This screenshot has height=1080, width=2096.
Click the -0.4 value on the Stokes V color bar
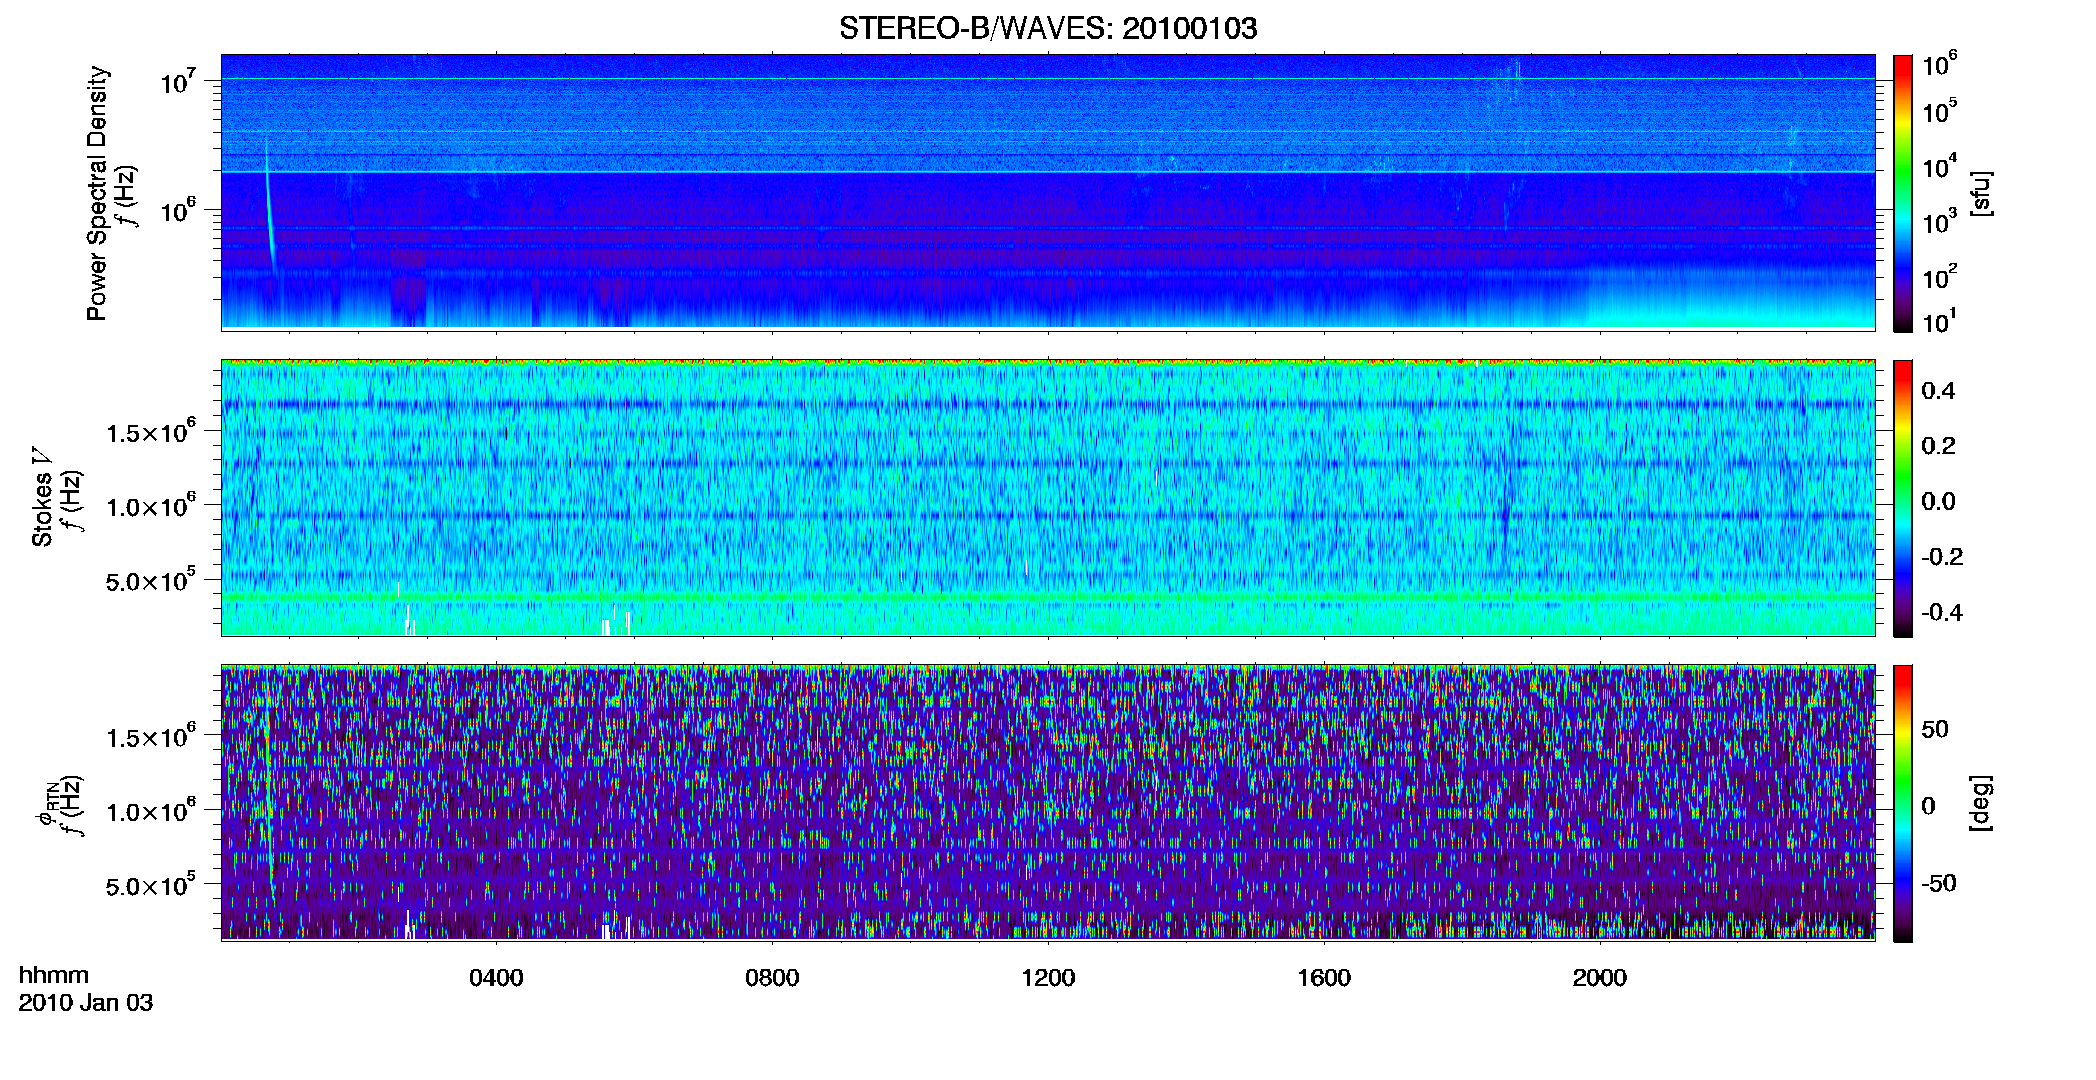point(1942,612)
